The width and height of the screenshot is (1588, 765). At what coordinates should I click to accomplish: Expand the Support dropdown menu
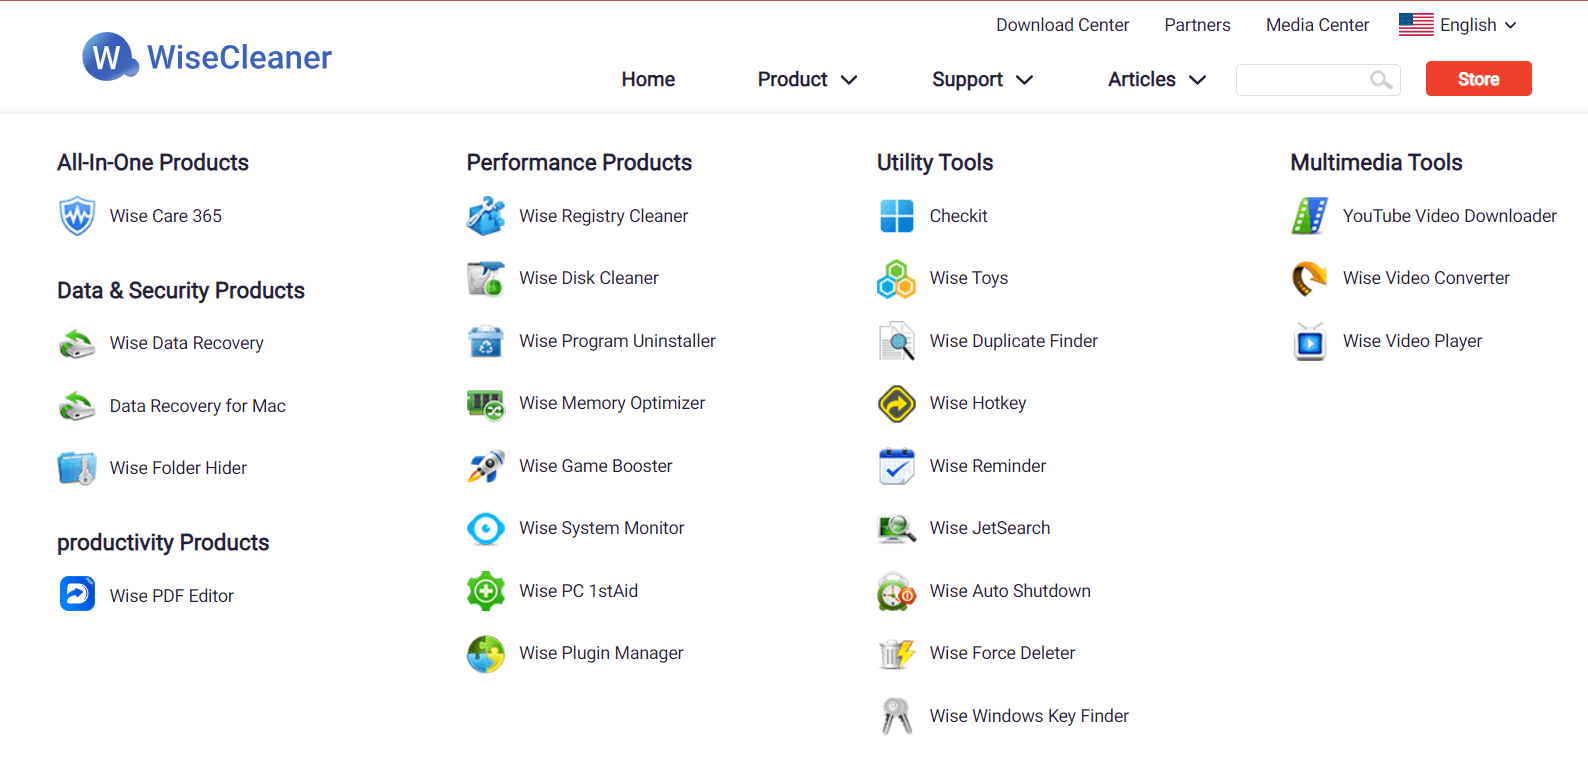click(982, 79)
